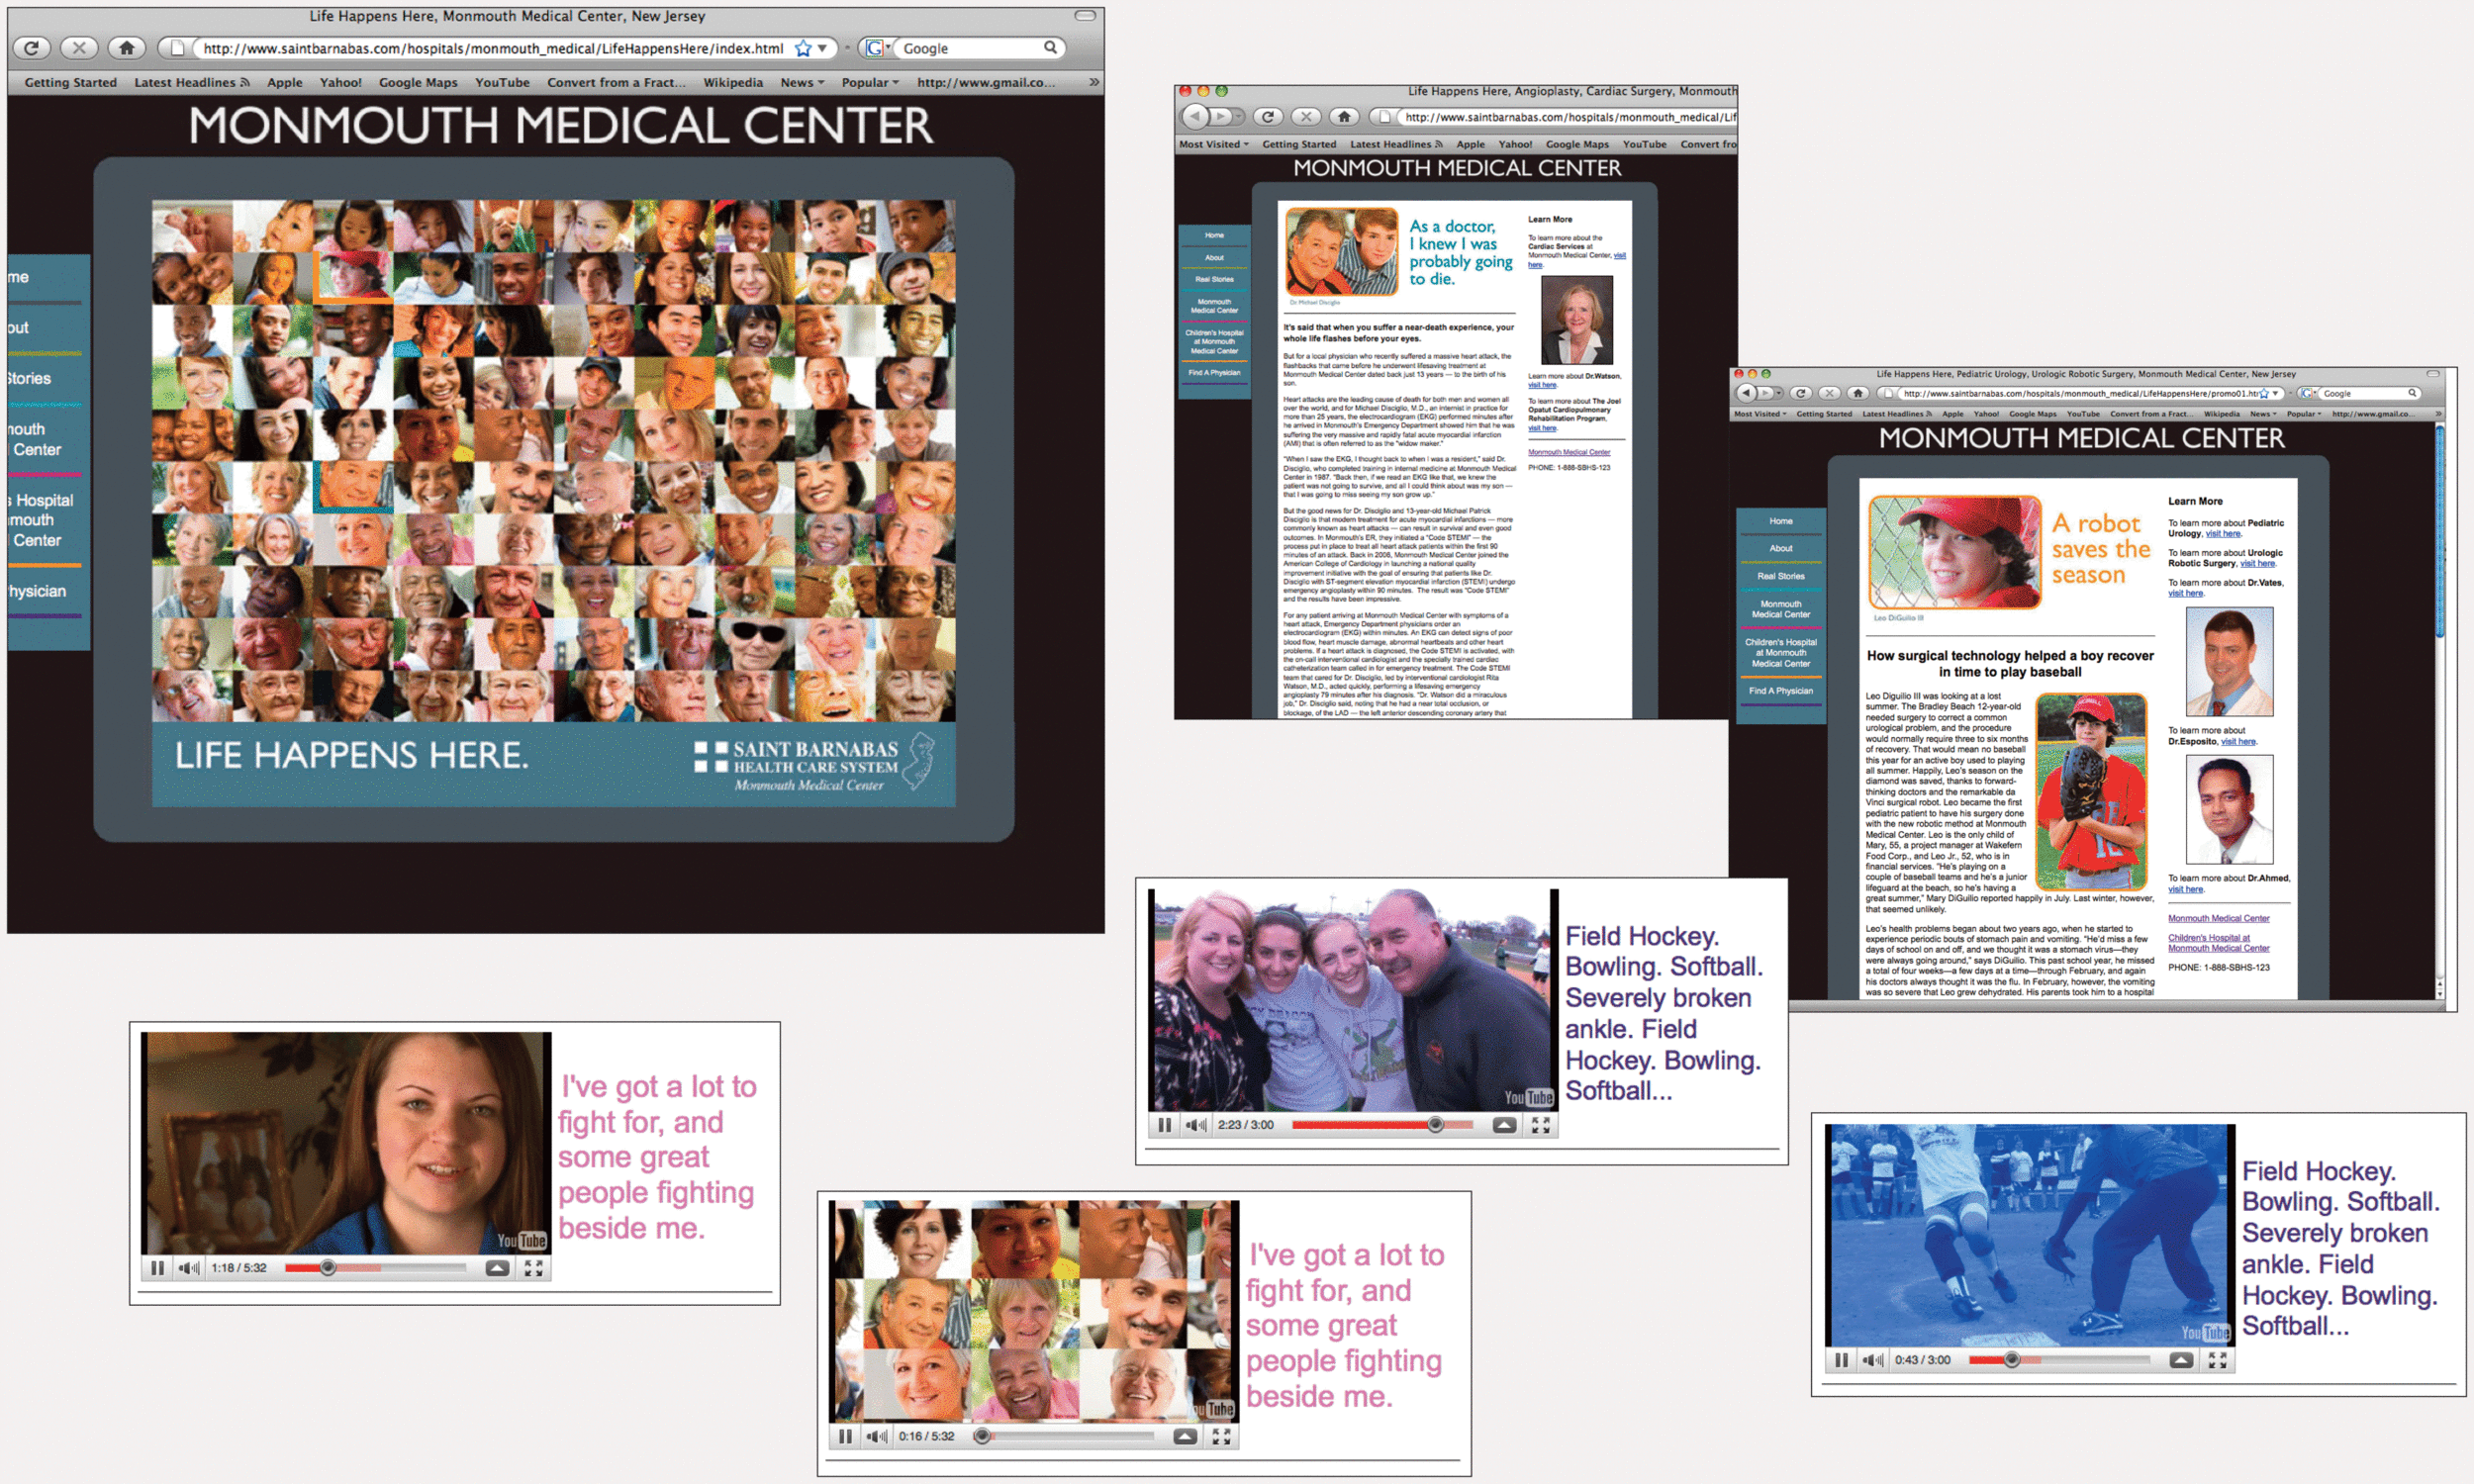Viewport: 2474px width, 1484px height.
Task: Select Home in the Angioplasty window sidebar
Action: click(x=1214, y=235)
